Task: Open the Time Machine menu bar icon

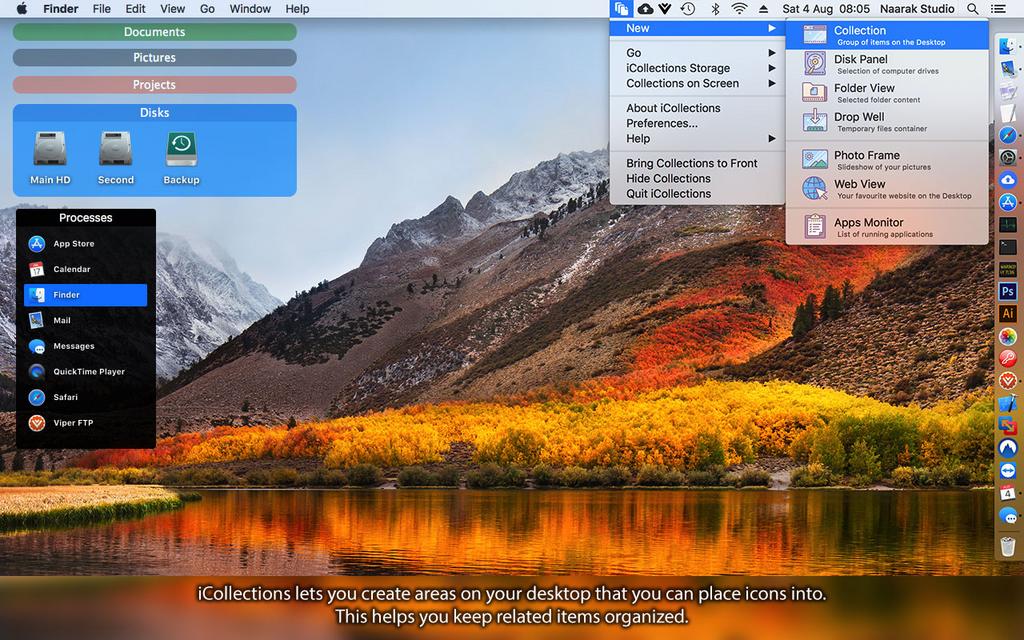Action: point(687,9)
